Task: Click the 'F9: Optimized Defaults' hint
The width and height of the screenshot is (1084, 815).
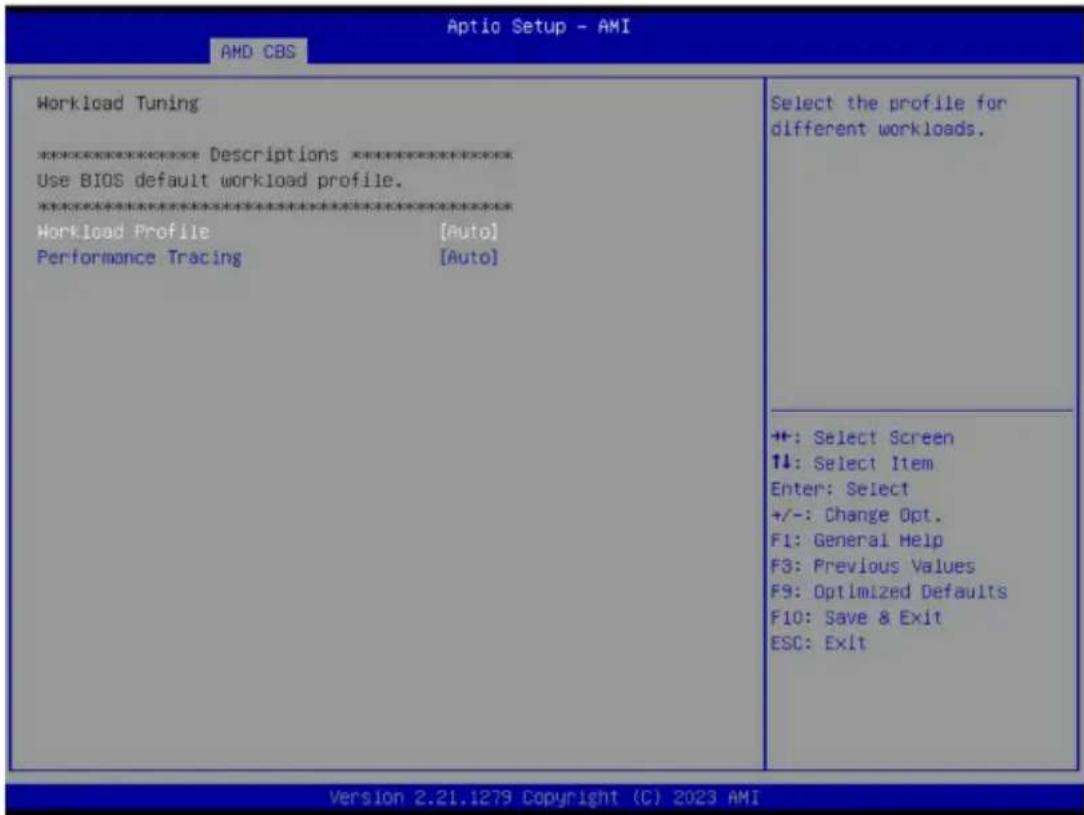Action: pyautogui.click(x=888, y=592)
